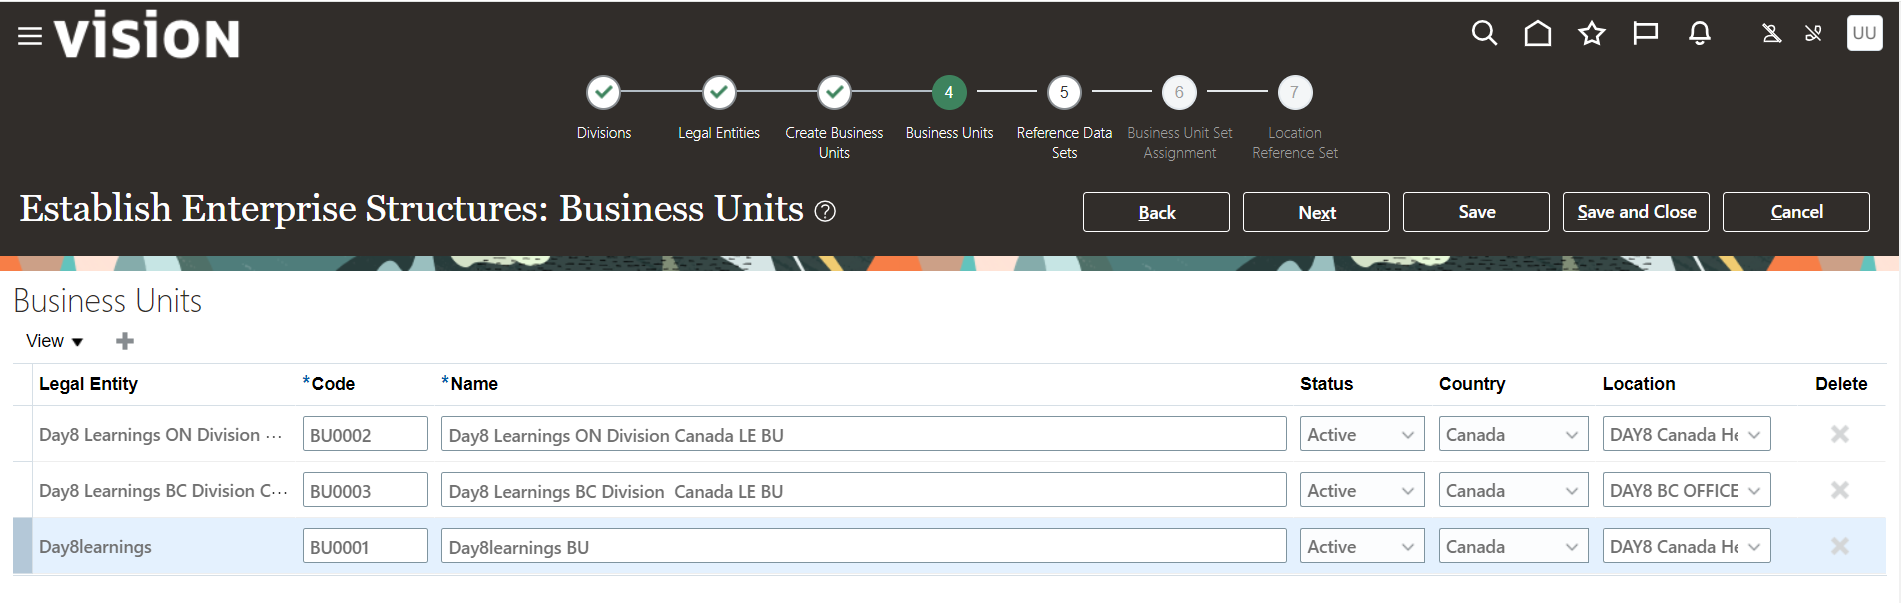1901x603 pixels.
Task: Click the Save and Close button
Action: [x=1636, y=212]
